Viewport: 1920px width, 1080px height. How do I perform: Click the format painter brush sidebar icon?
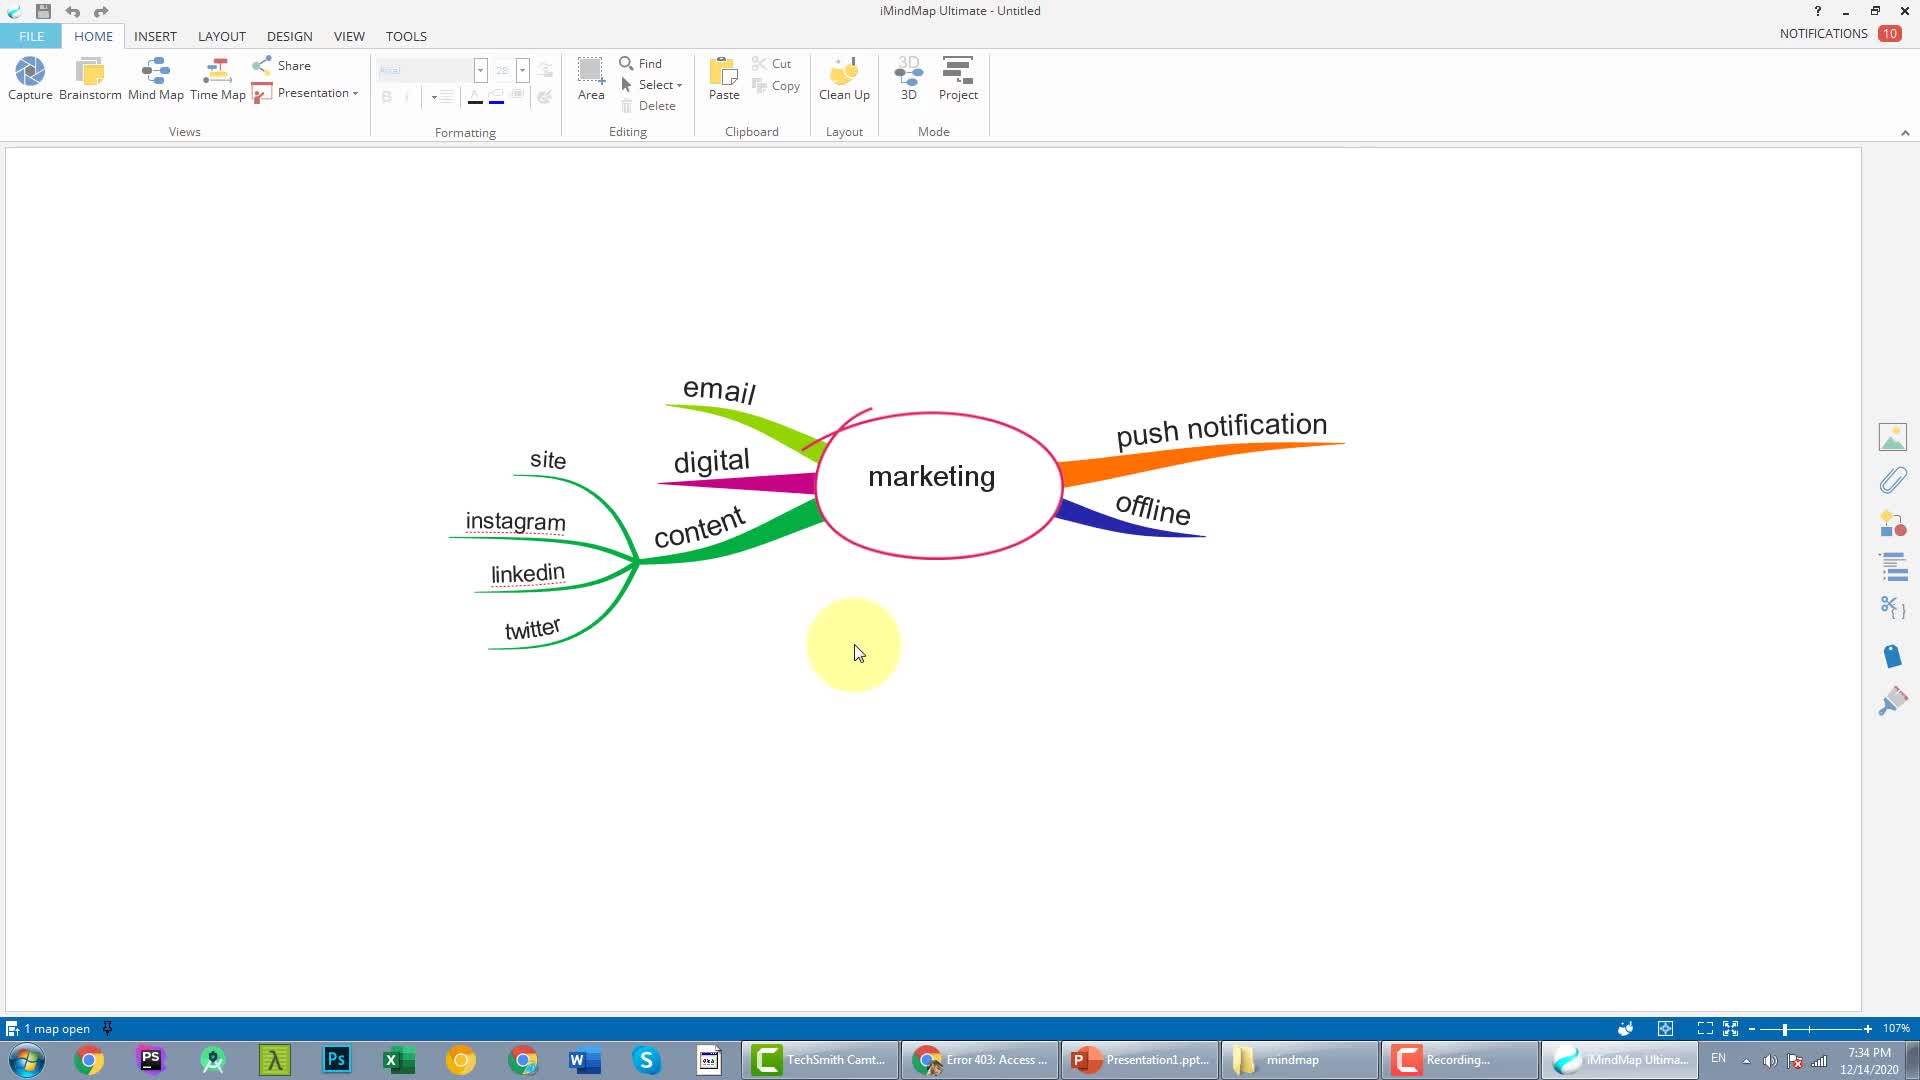tap(1892, 701)
